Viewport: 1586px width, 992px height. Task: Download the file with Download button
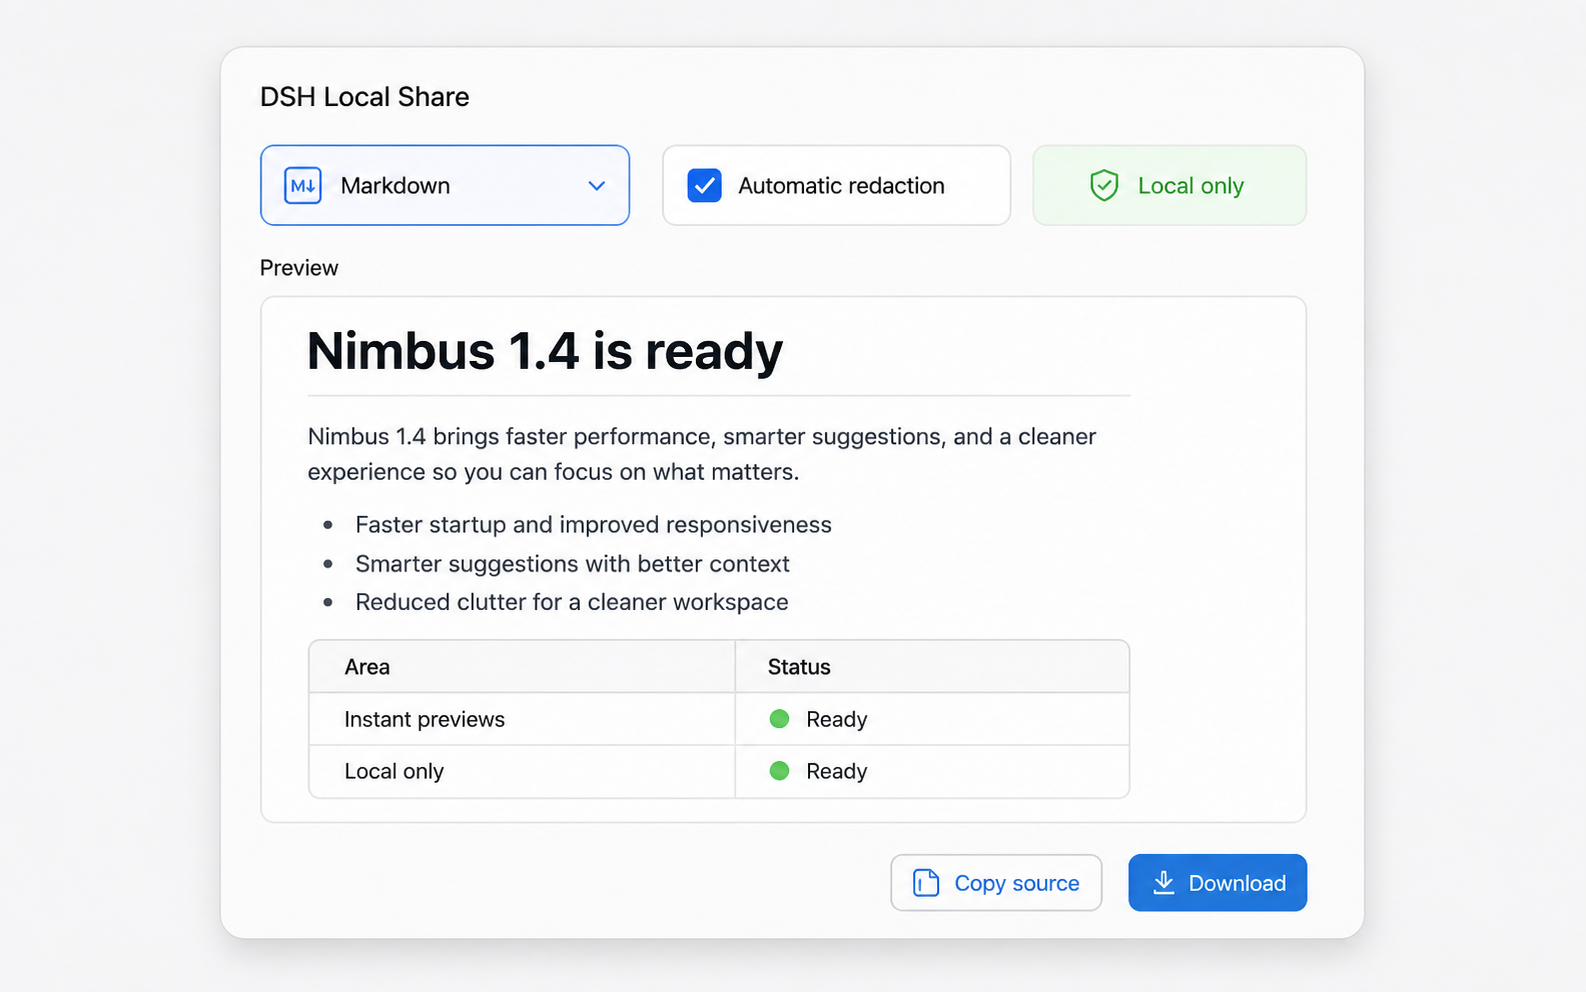[1217, 883]
